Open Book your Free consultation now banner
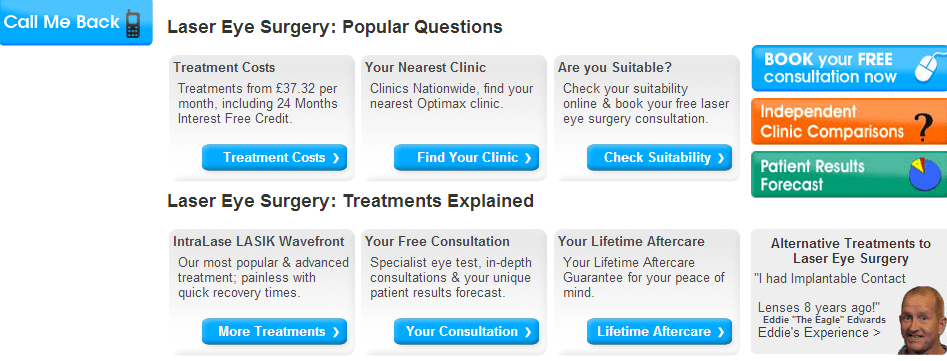The image size is (947, 361). click(849, 68)
